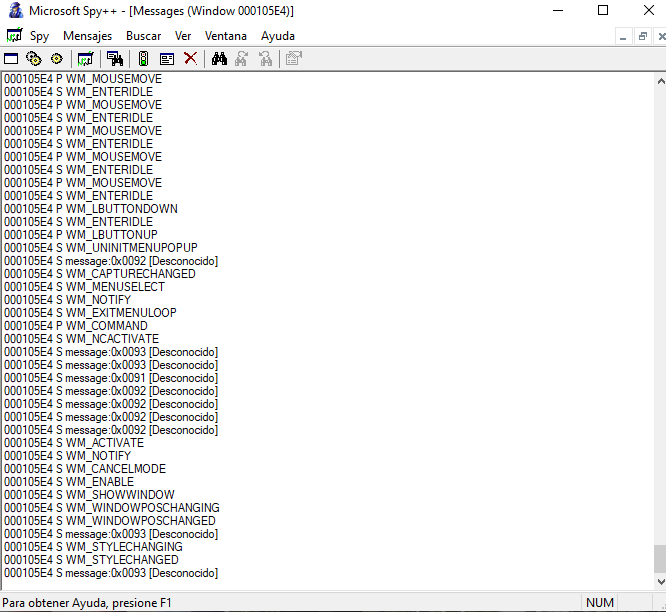Open the Threads view (single gear icon)
The image size is (670, 612).
pos(56,59)
